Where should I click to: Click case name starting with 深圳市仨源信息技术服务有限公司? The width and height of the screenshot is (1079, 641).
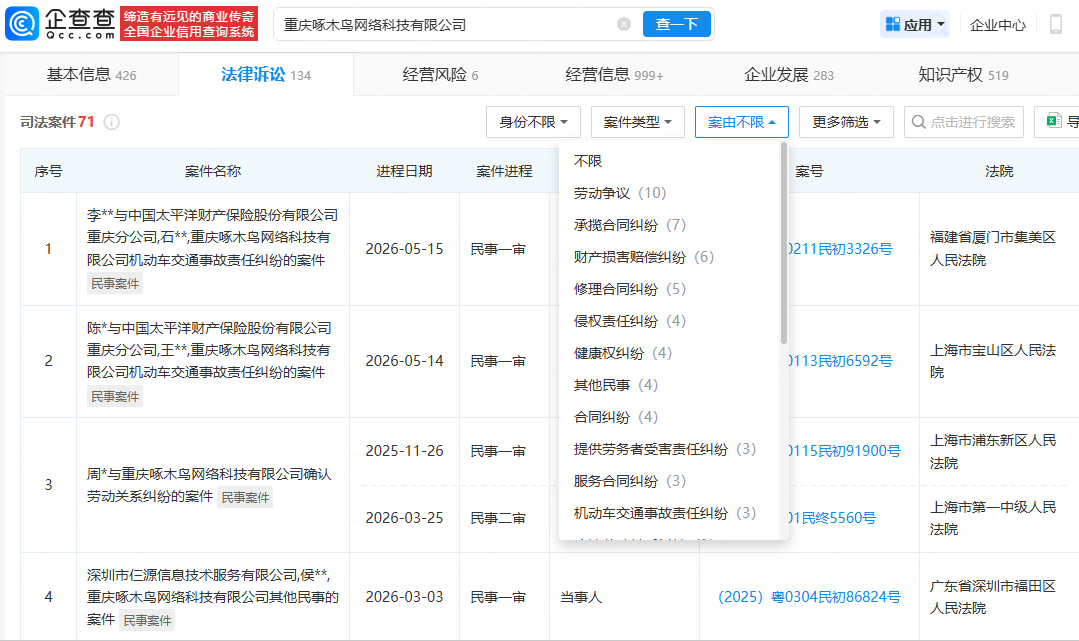213,597
